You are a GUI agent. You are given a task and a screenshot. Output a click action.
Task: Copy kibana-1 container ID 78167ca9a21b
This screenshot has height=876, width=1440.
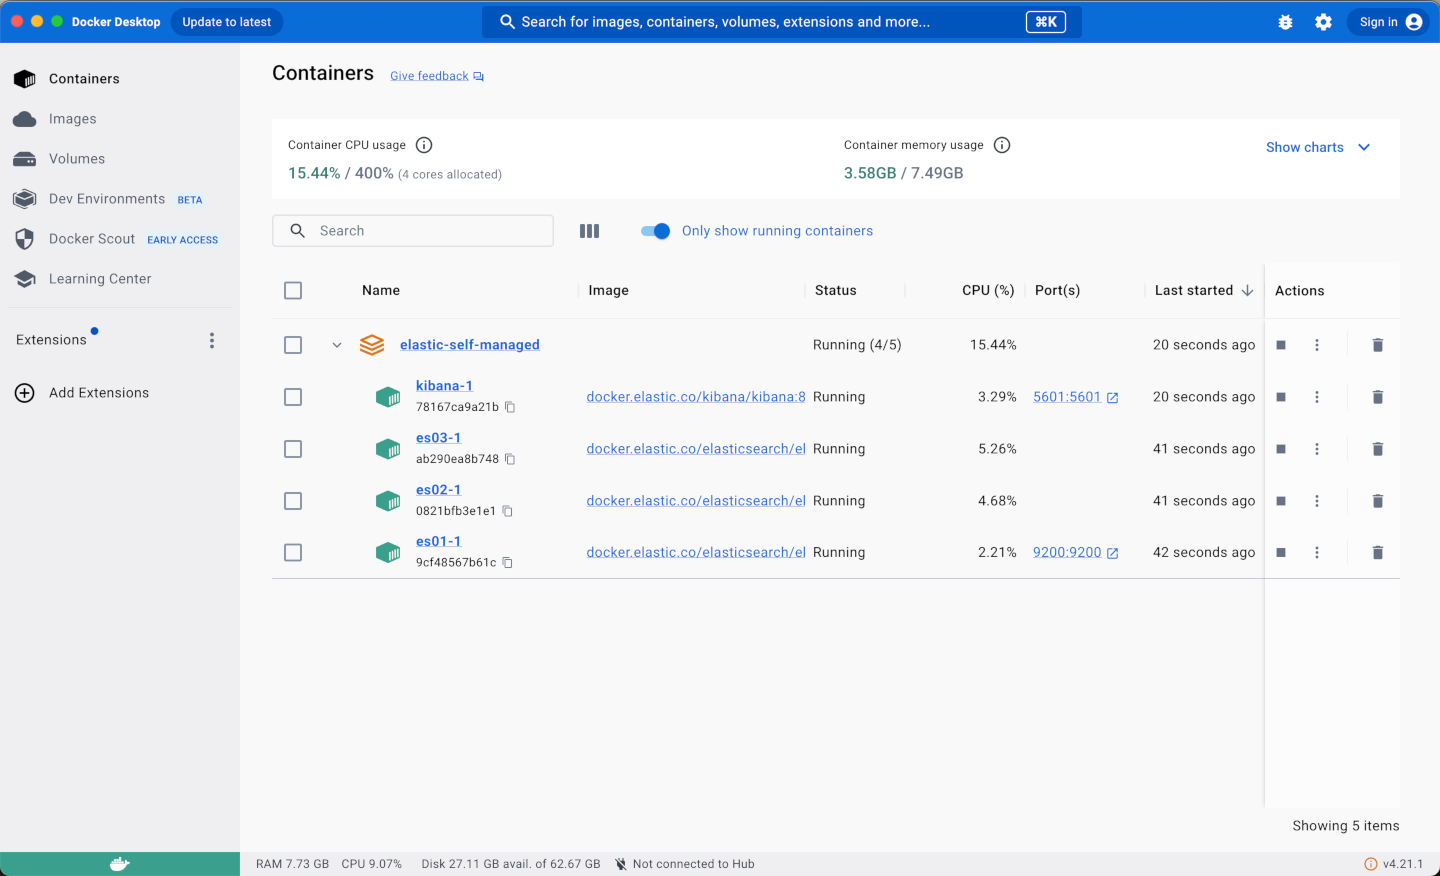pyautogui.click(x=510, y=407)
